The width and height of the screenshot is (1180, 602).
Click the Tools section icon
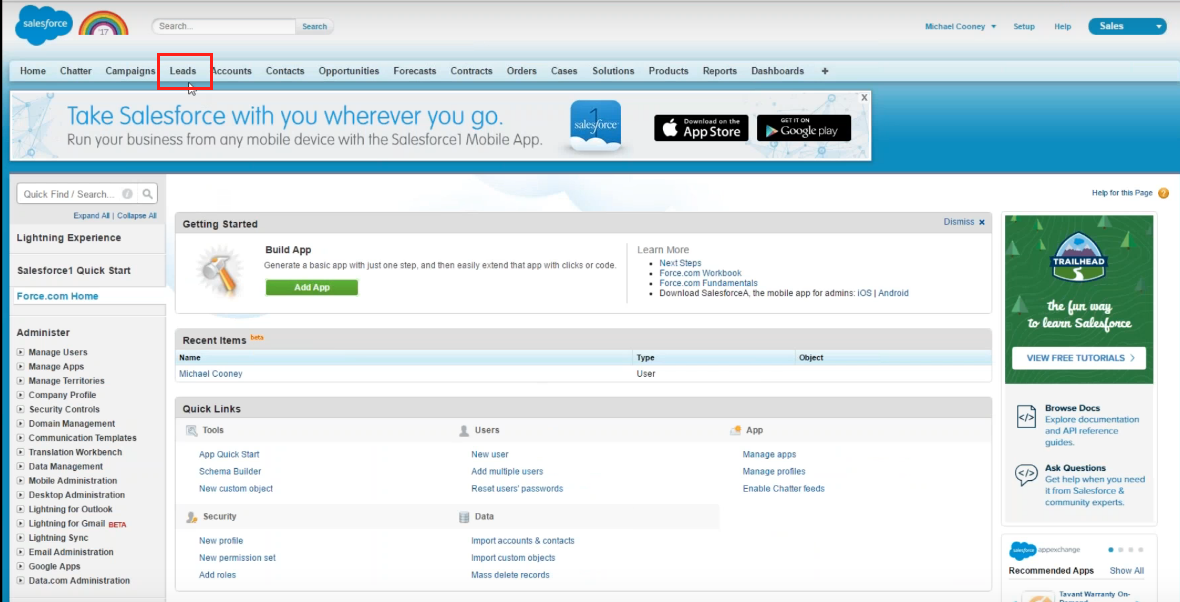[192, 430]
